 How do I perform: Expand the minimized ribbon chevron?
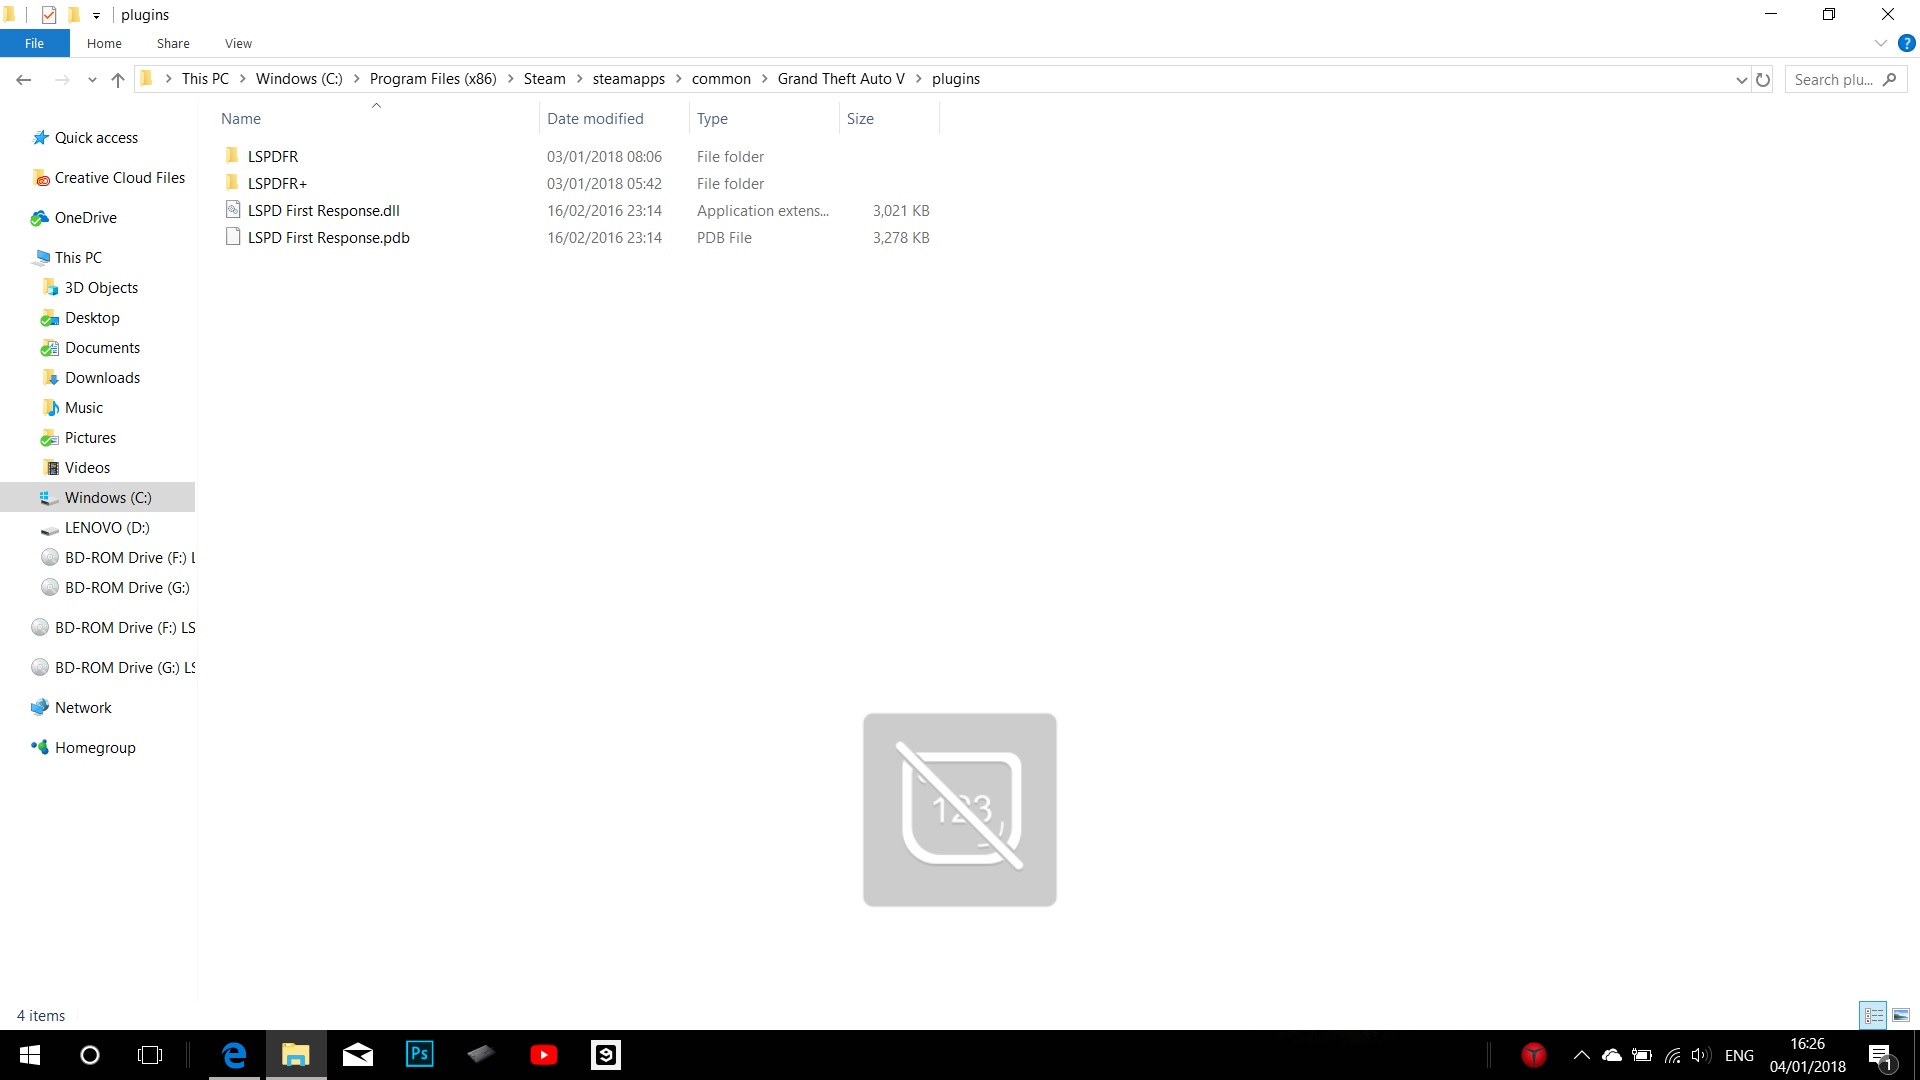coord(1880,43)
